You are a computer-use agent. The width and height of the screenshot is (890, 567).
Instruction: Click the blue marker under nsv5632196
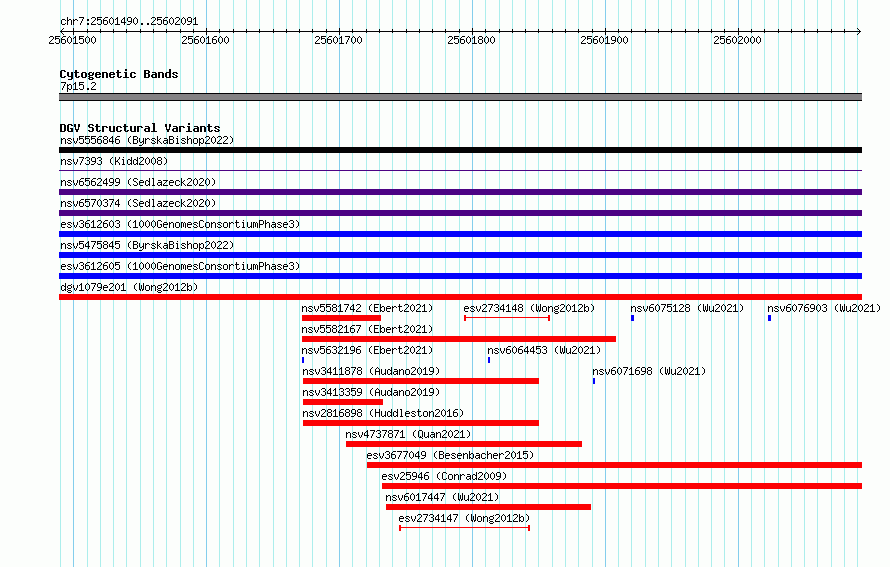[x=303, y=360]
